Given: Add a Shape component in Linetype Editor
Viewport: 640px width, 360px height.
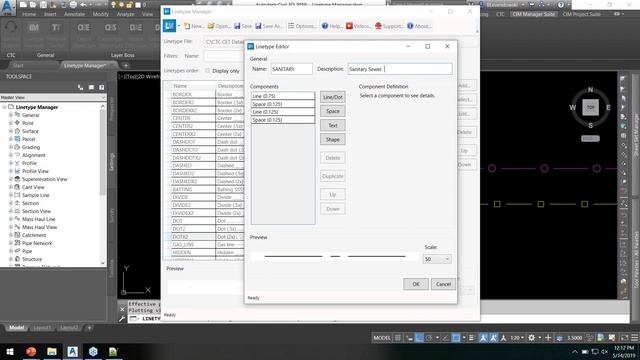Looking at the screenshot, I should click(333, 140).
